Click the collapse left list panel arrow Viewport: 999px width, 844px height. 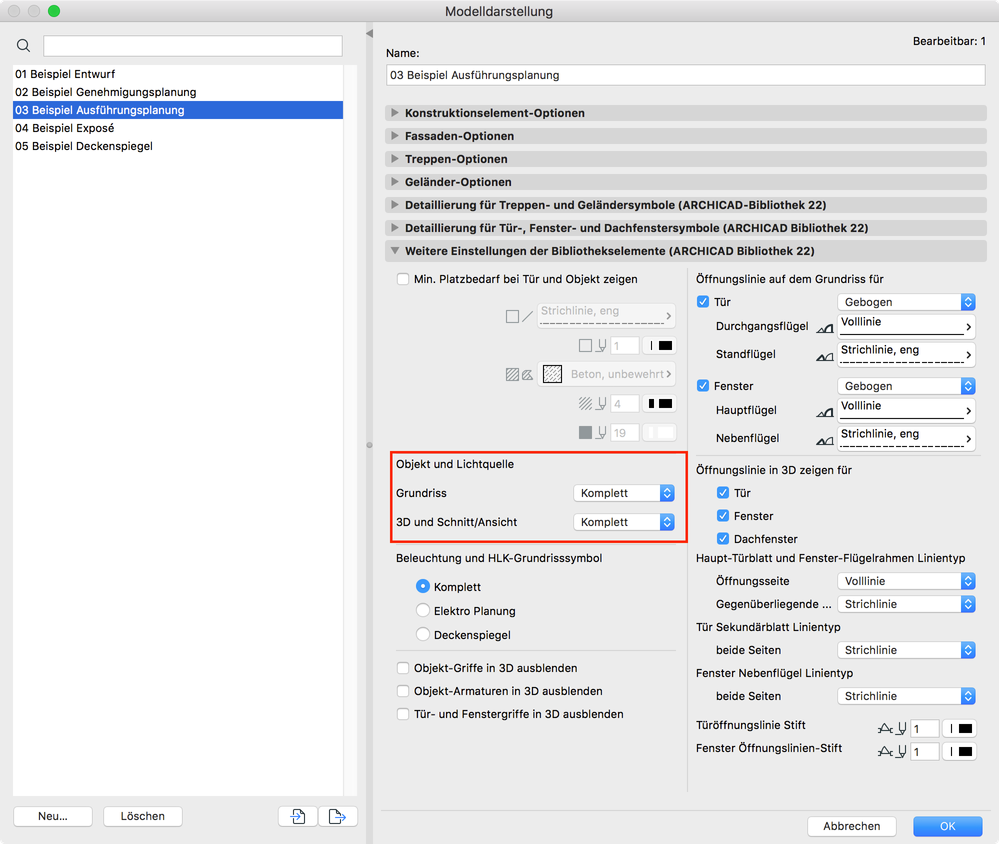[x=370, y=33]
